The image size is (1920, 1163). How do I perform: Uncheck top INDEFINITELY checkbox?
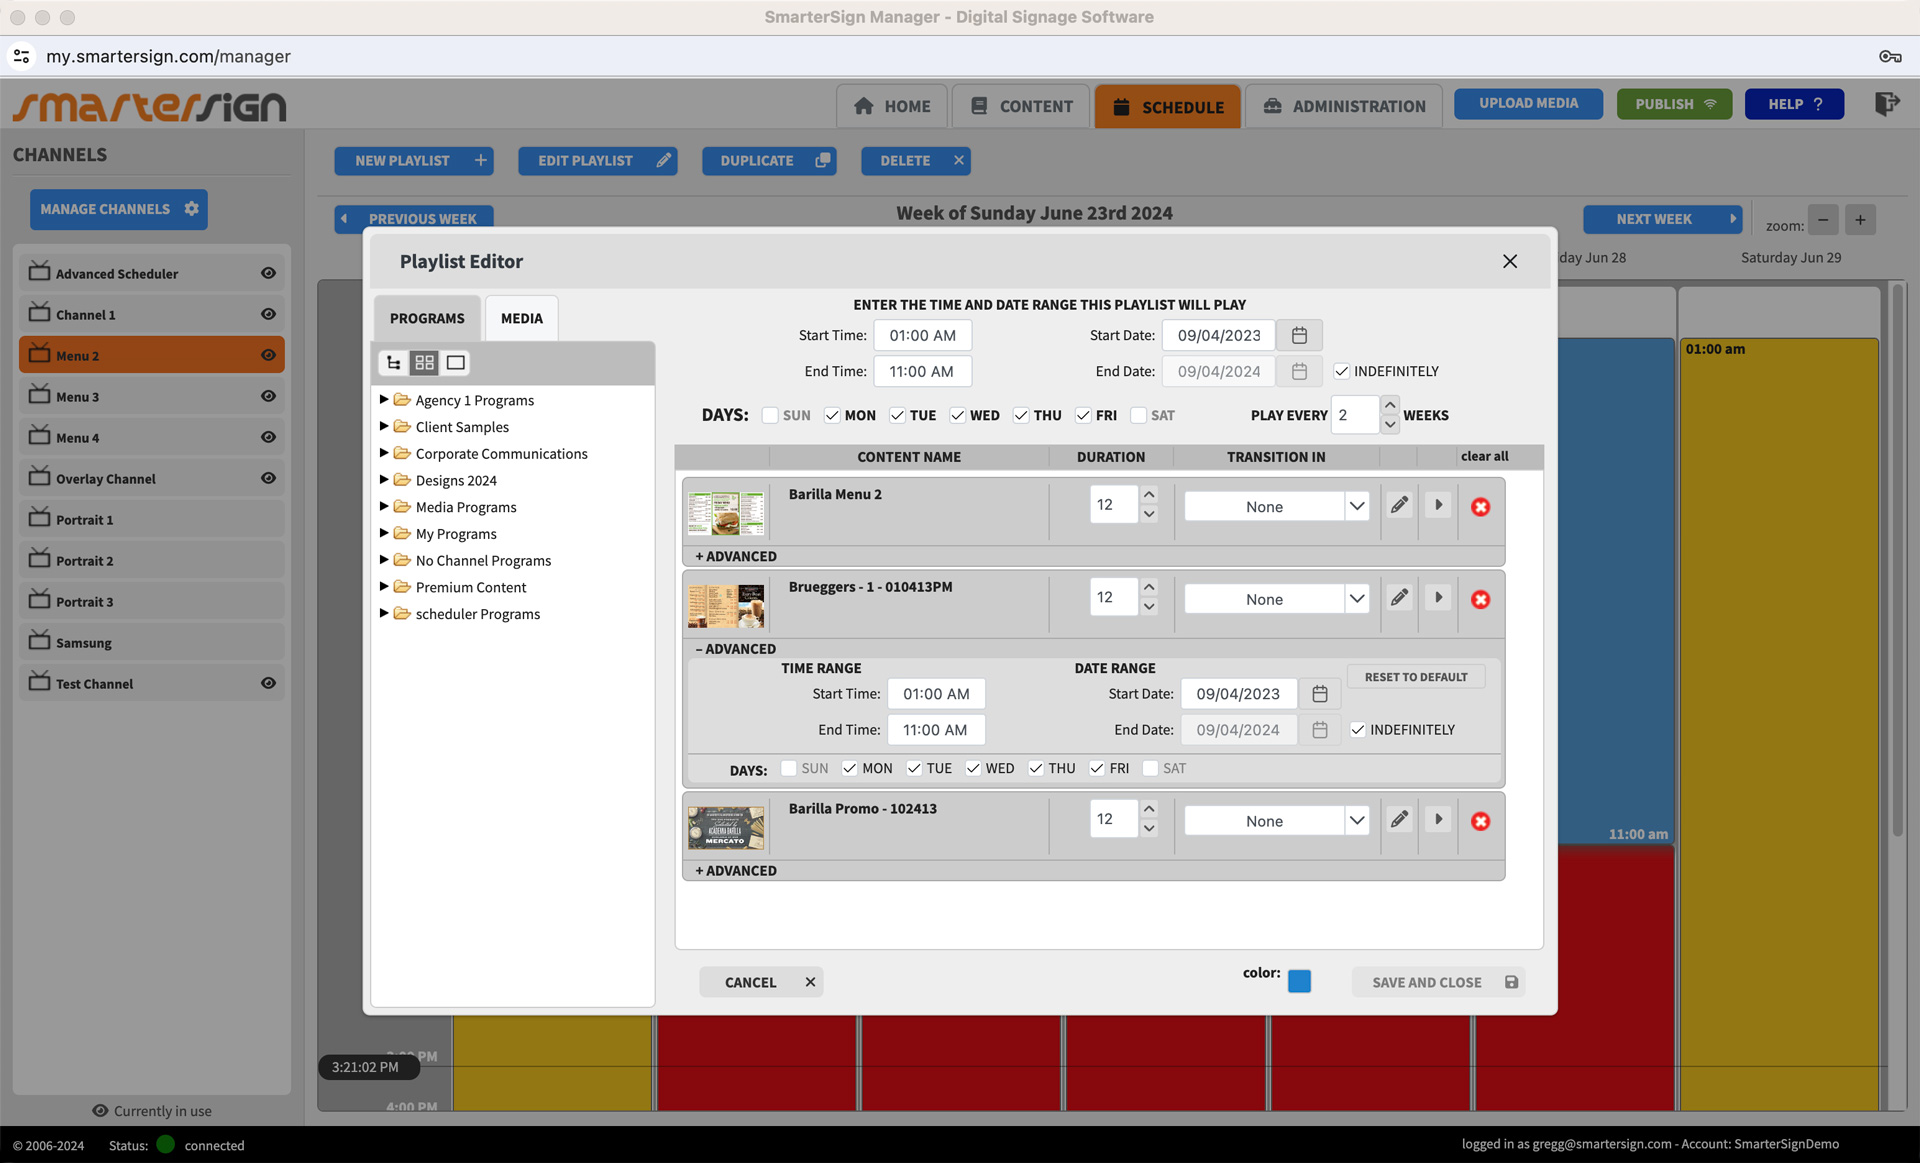coord(1342,371)
